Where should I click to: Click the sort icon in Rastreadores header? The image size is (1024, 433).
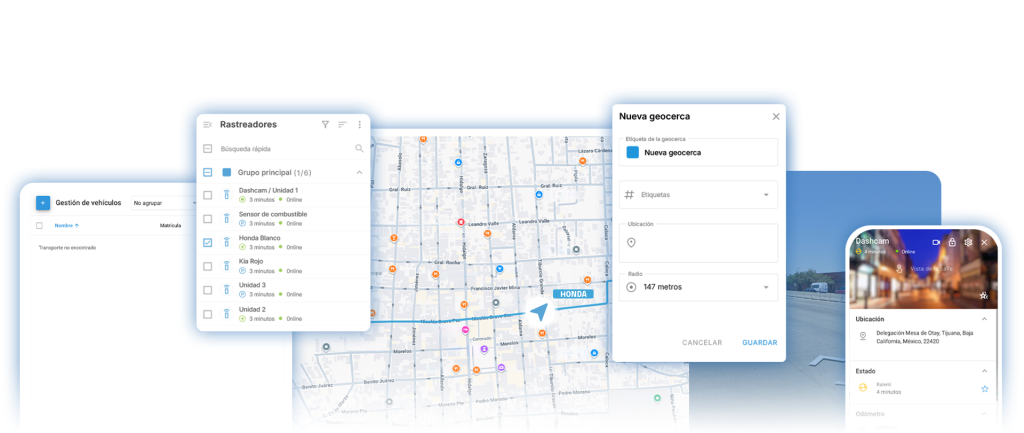(x=342, y=124)
